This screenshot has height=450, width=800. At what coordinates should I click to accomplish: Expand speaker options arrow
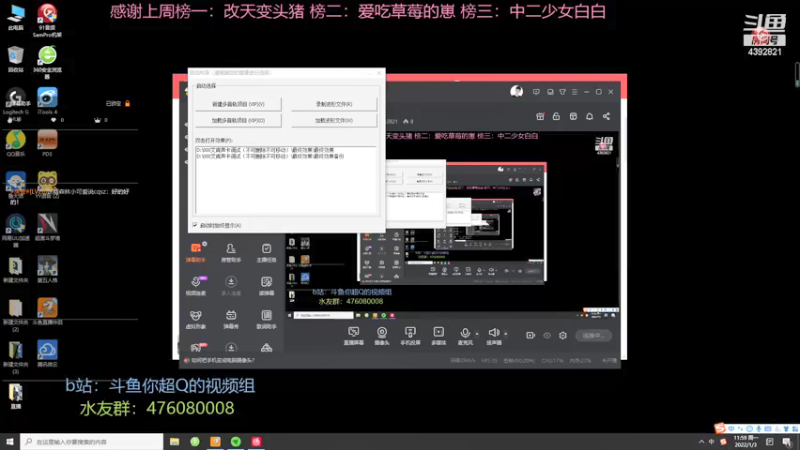506,334
